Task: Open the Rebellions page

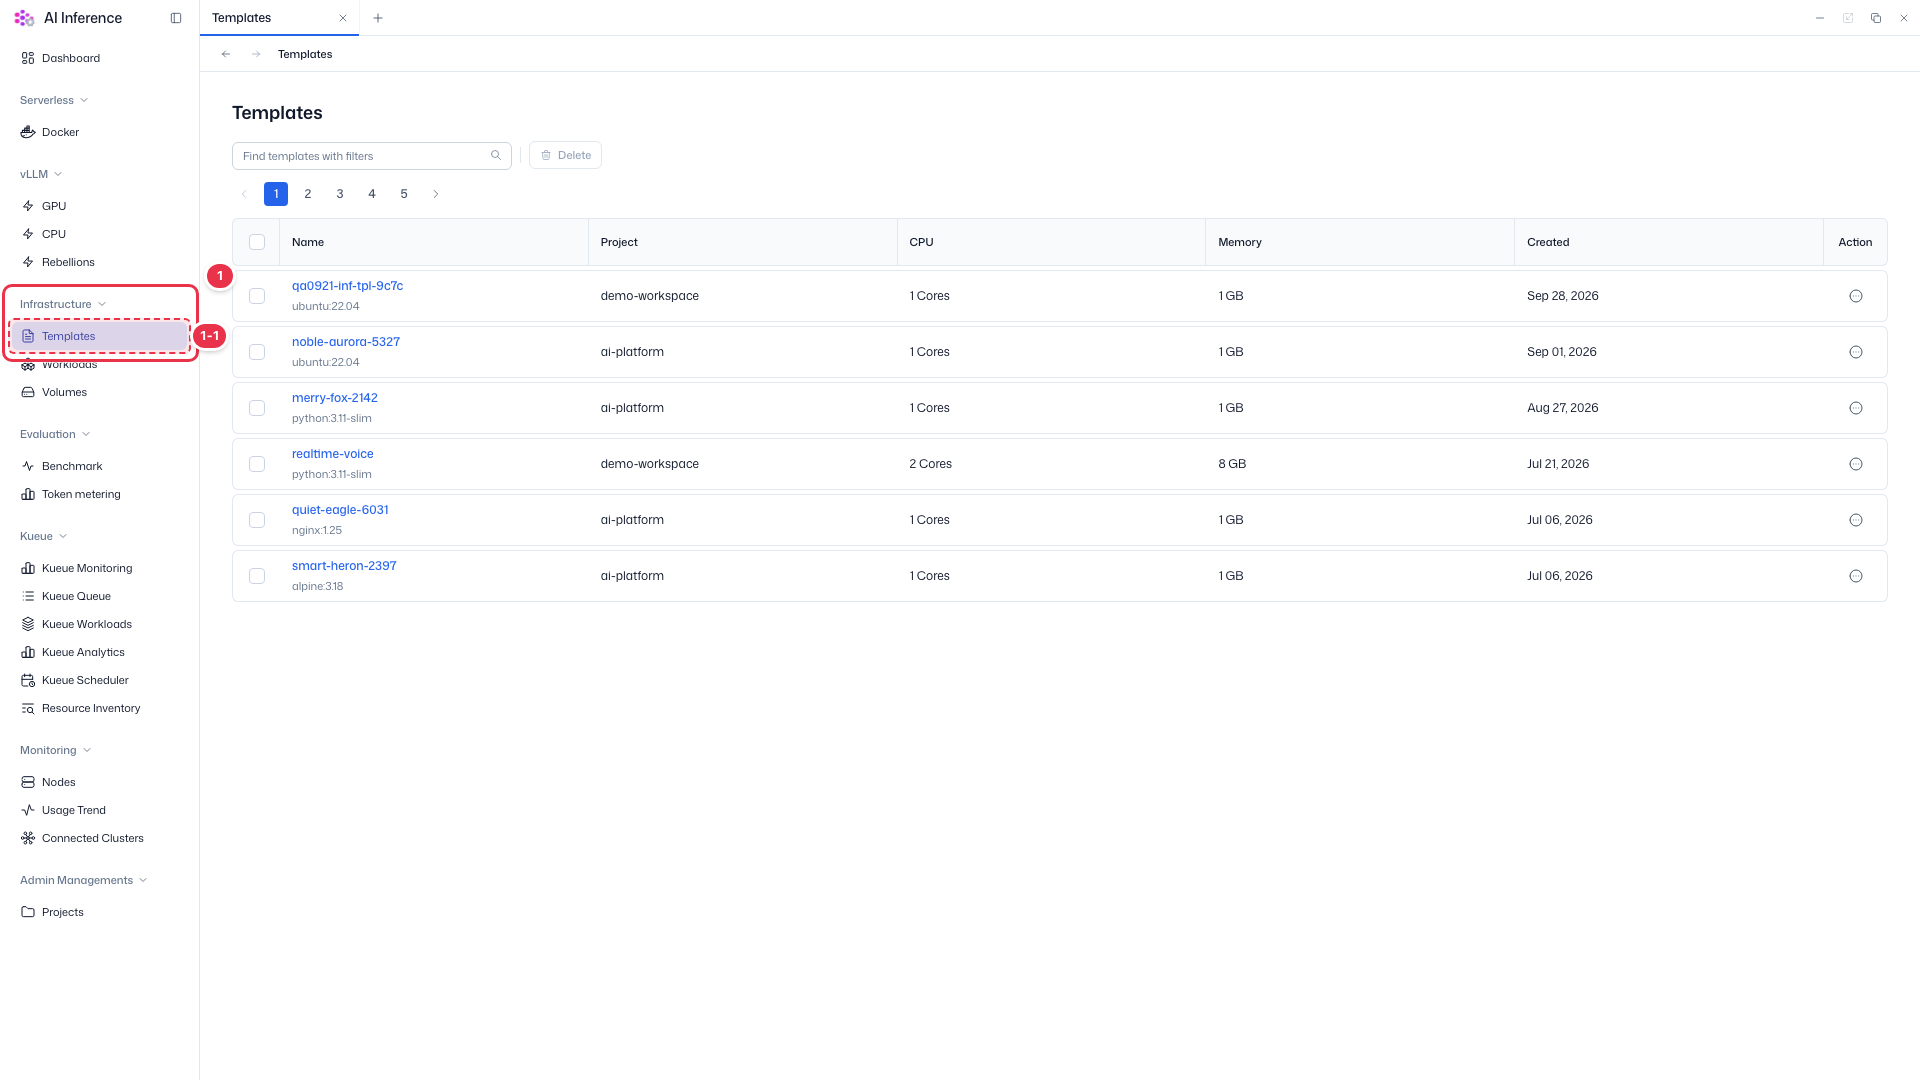Action: coord(68,262)
